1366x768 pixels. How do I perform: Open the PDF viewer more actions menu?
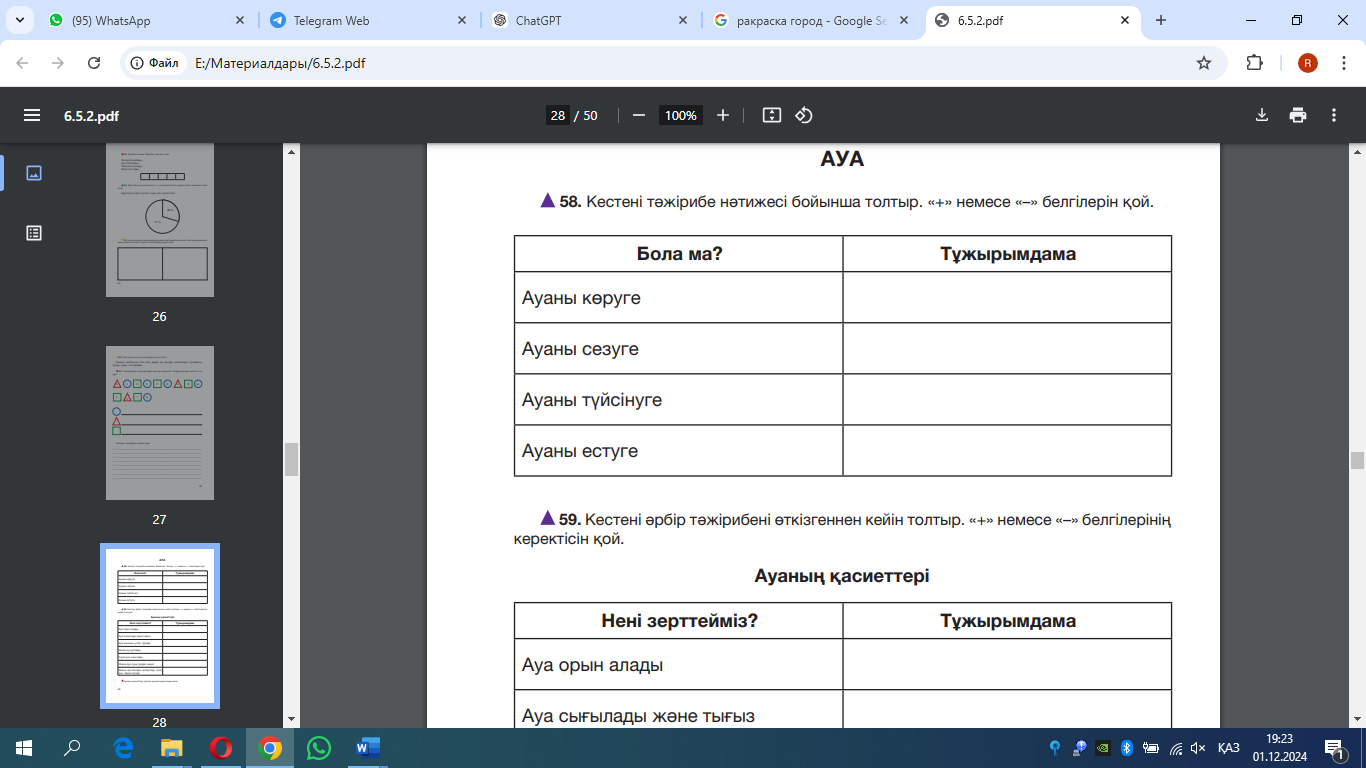(1334, 115)
